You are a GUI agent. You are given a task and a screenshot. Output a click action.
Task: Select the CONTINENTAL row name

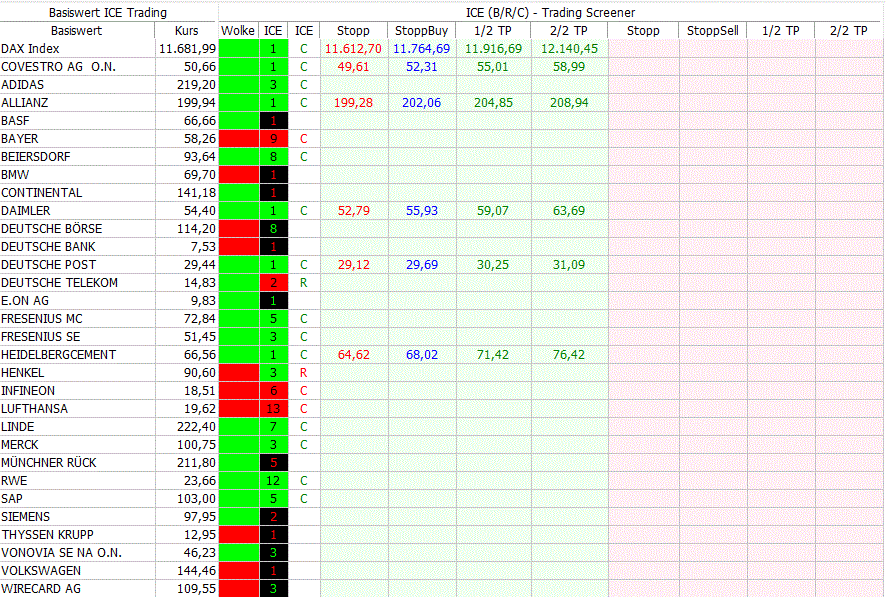(x=42, y=193)
